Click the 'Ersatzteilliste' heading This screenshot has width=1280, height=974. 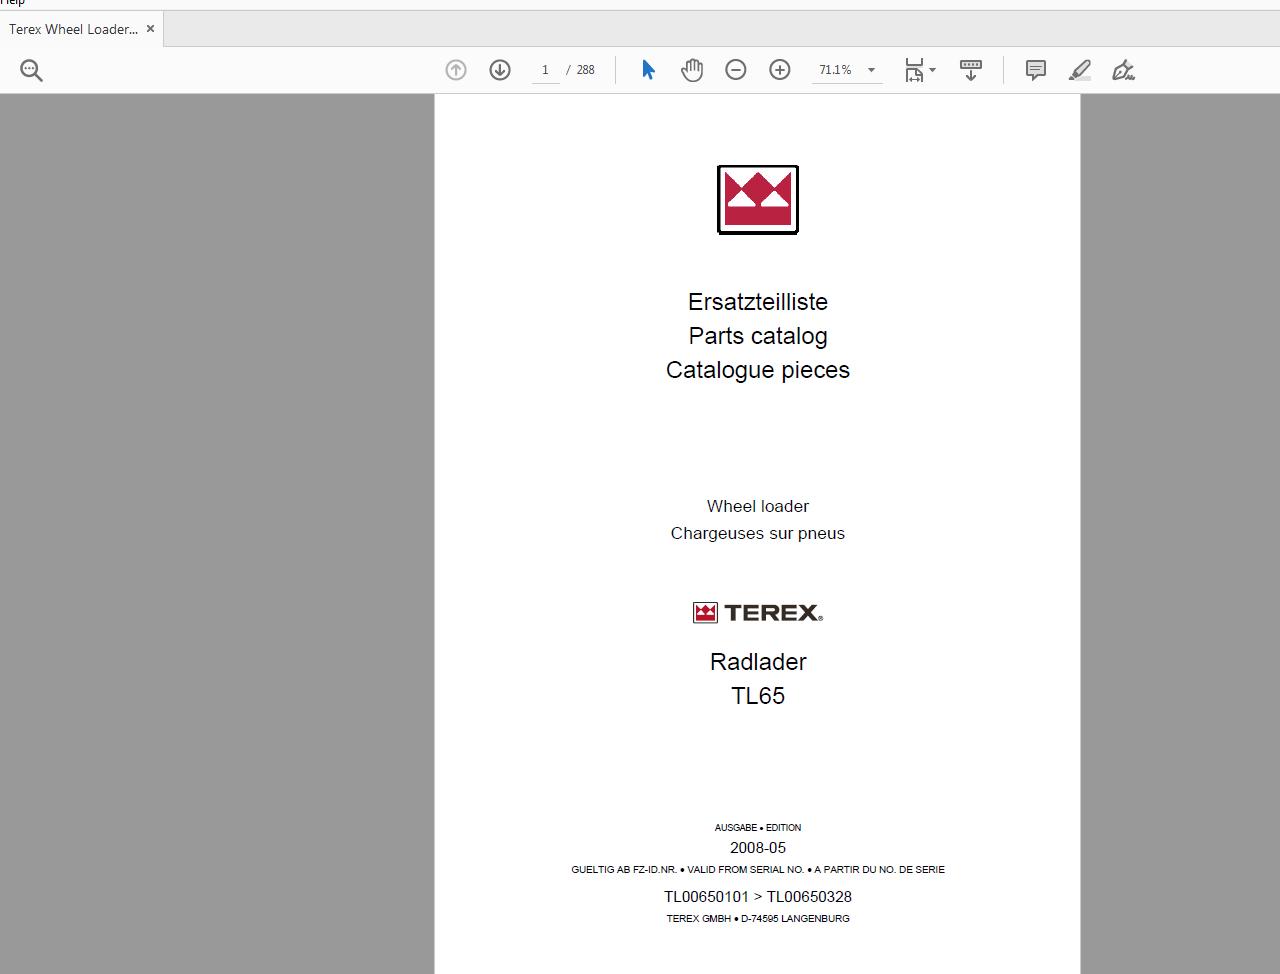(x=758, y=302)
